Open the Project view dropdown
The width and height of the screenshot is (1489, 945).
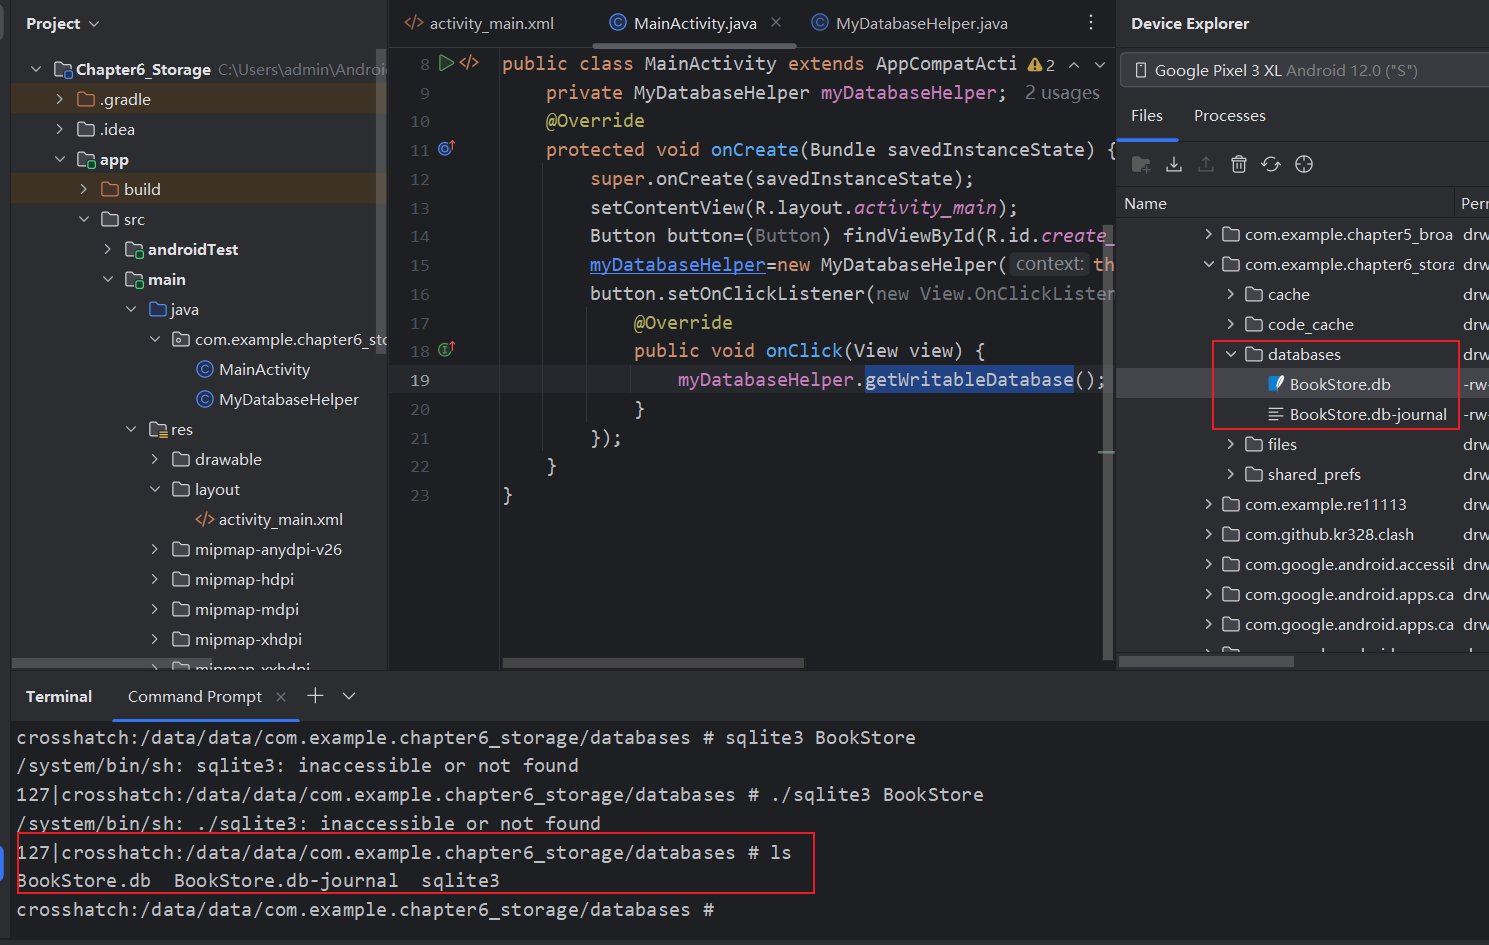pyautogui.click(x=63, y=23)
